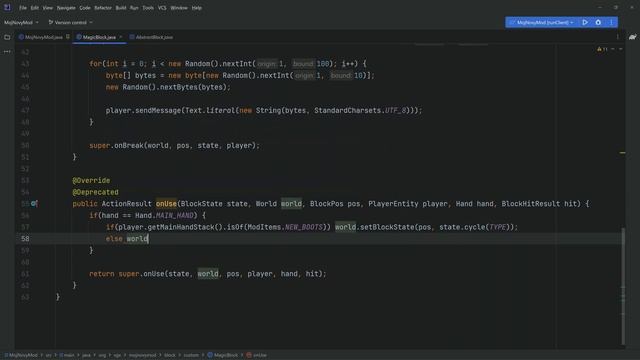Open the VCS menu
Screen dimensions: 640x360
pyautogui.click(x=162, y=8)
